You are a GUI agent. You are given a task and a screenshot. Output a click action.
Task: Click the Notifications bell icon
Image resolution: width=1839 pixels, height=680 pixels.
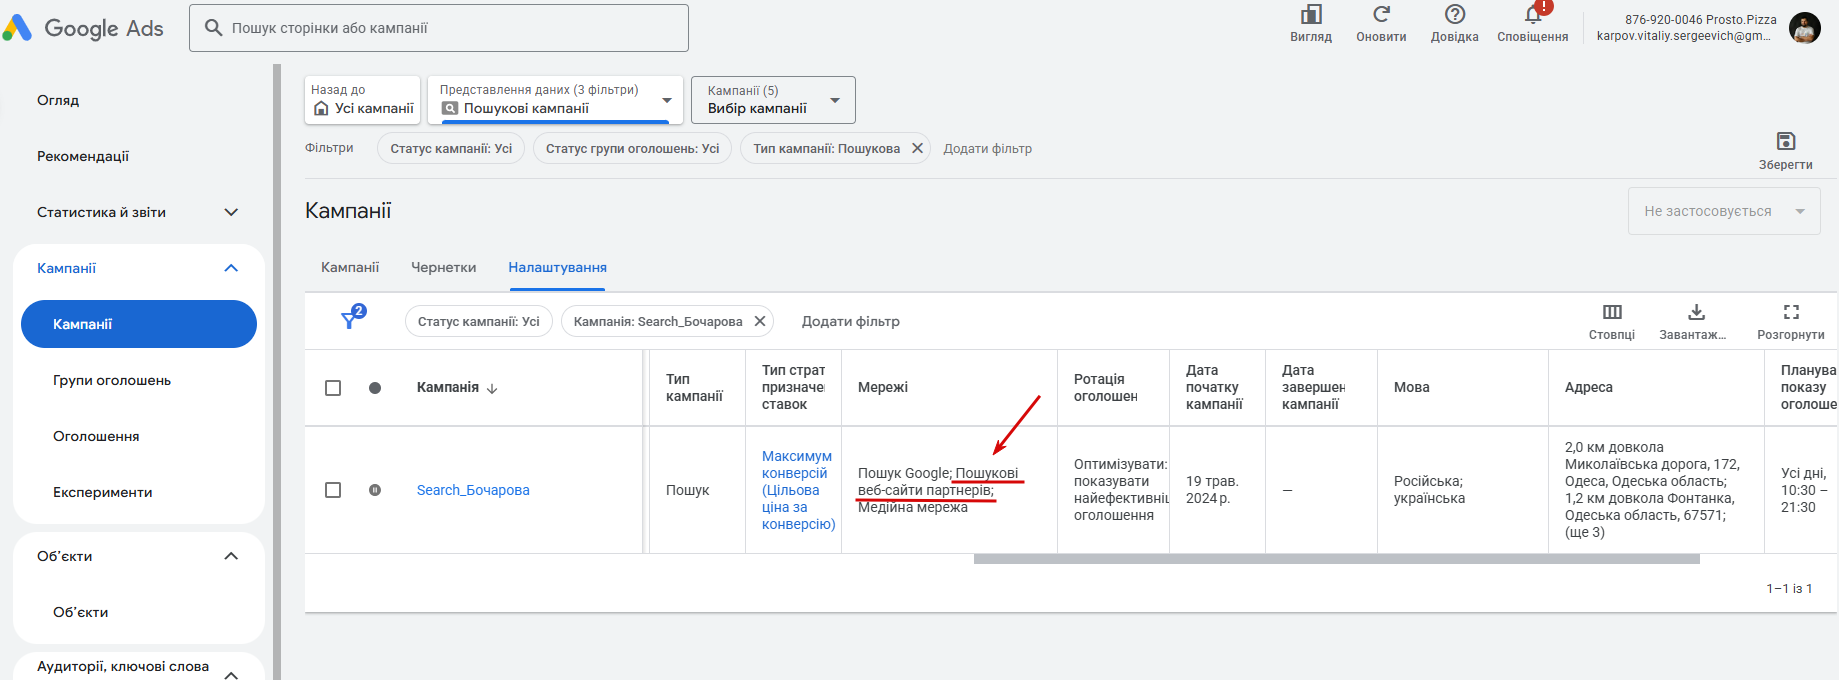click(1532, 15)
